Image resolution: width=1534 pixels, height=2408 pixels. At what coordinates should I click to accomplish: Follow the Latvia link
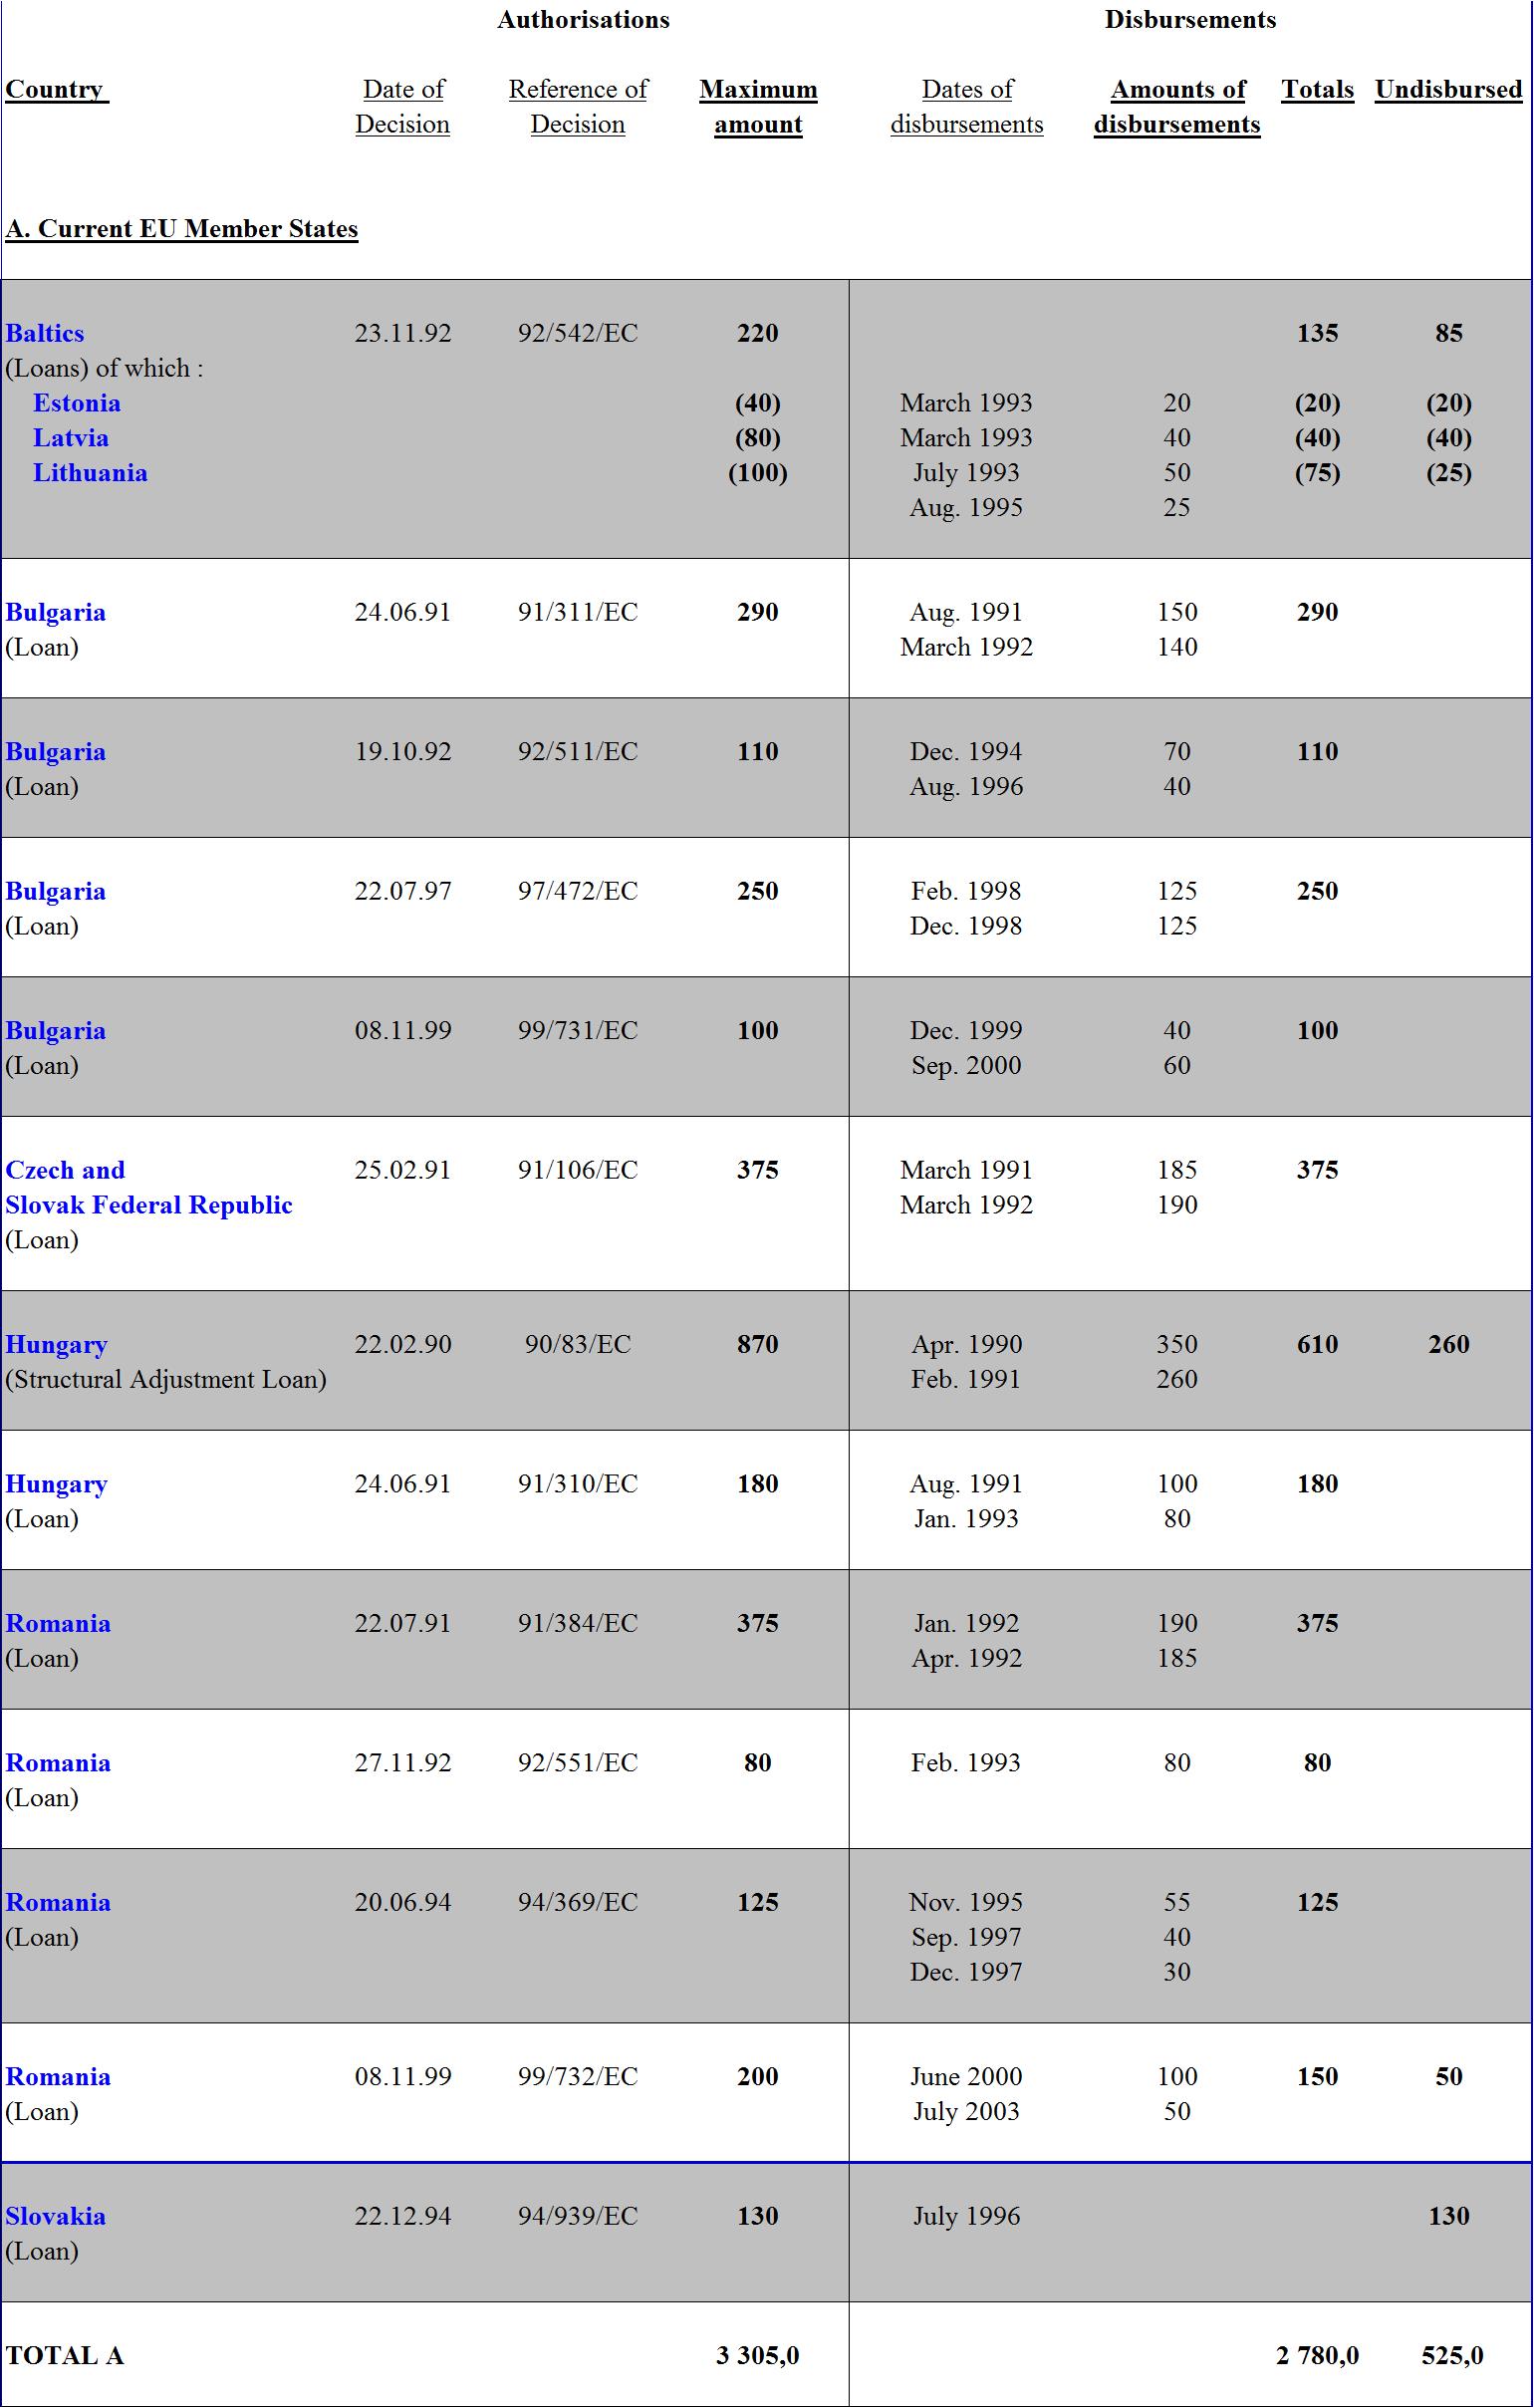[x=71, y=438]
